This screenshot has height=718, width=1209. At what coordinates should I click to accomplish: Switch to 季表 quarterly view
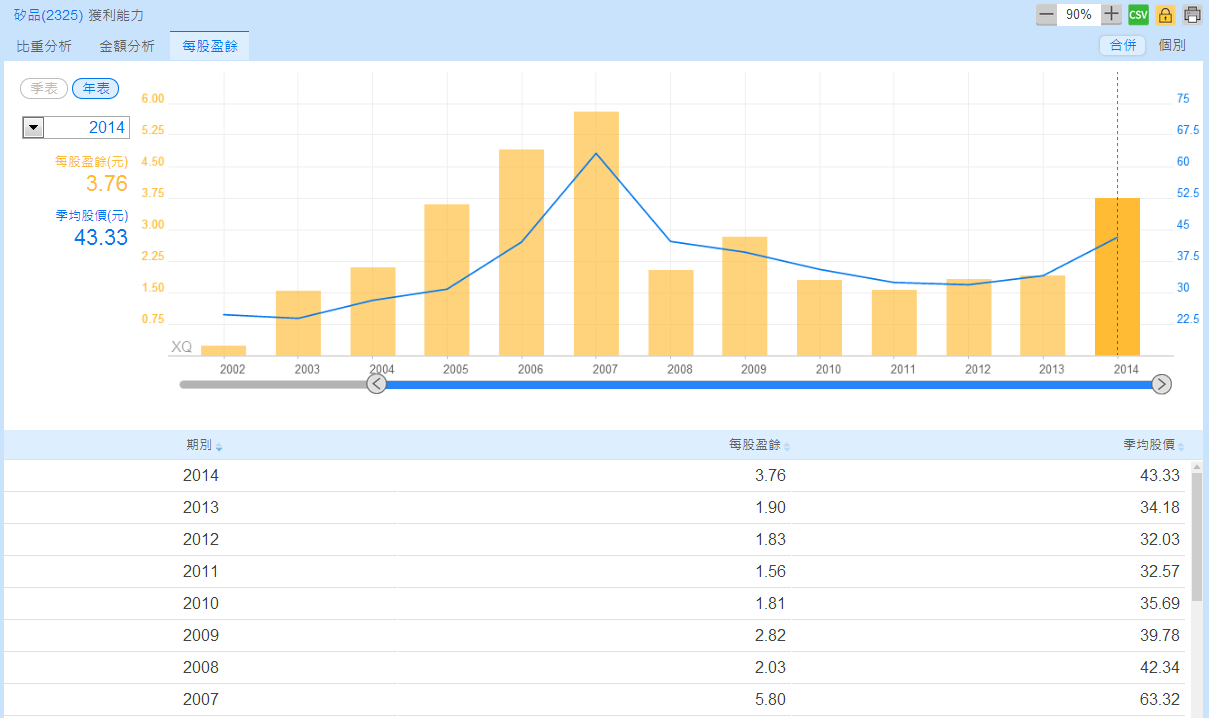coord(44,88)
